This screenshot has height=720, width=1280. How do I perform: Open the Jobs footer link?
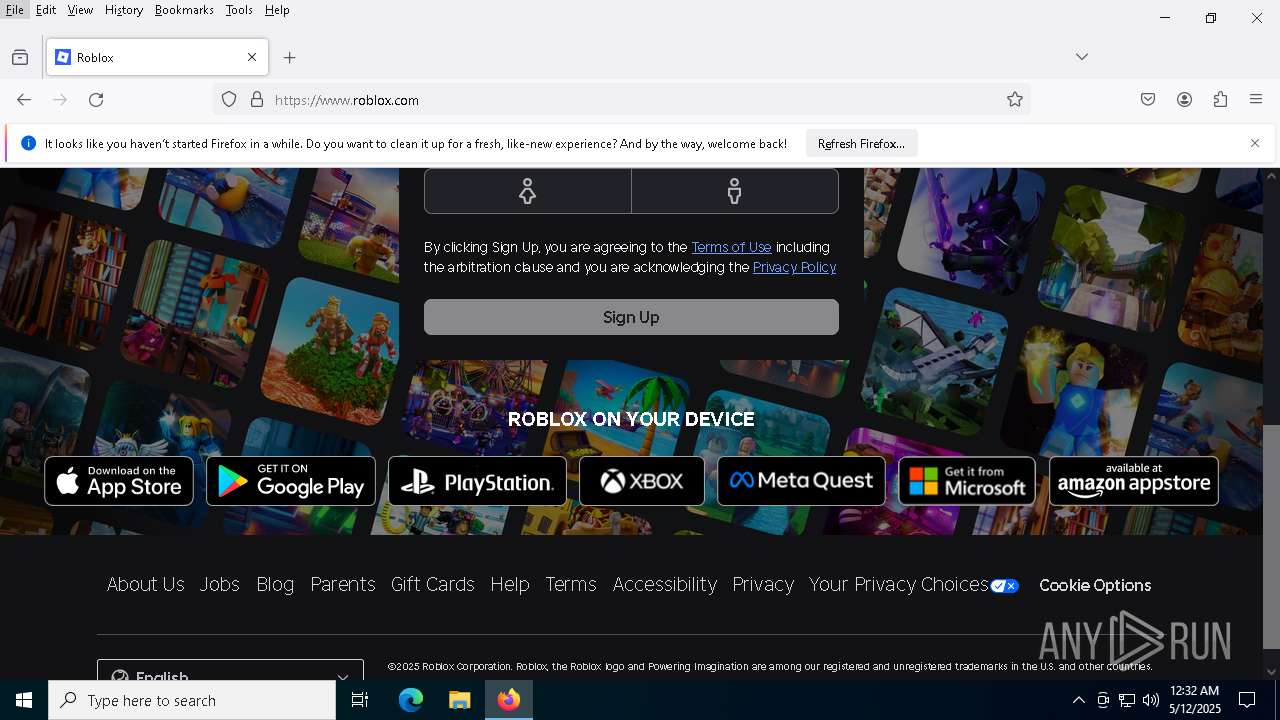click(220, 585)
